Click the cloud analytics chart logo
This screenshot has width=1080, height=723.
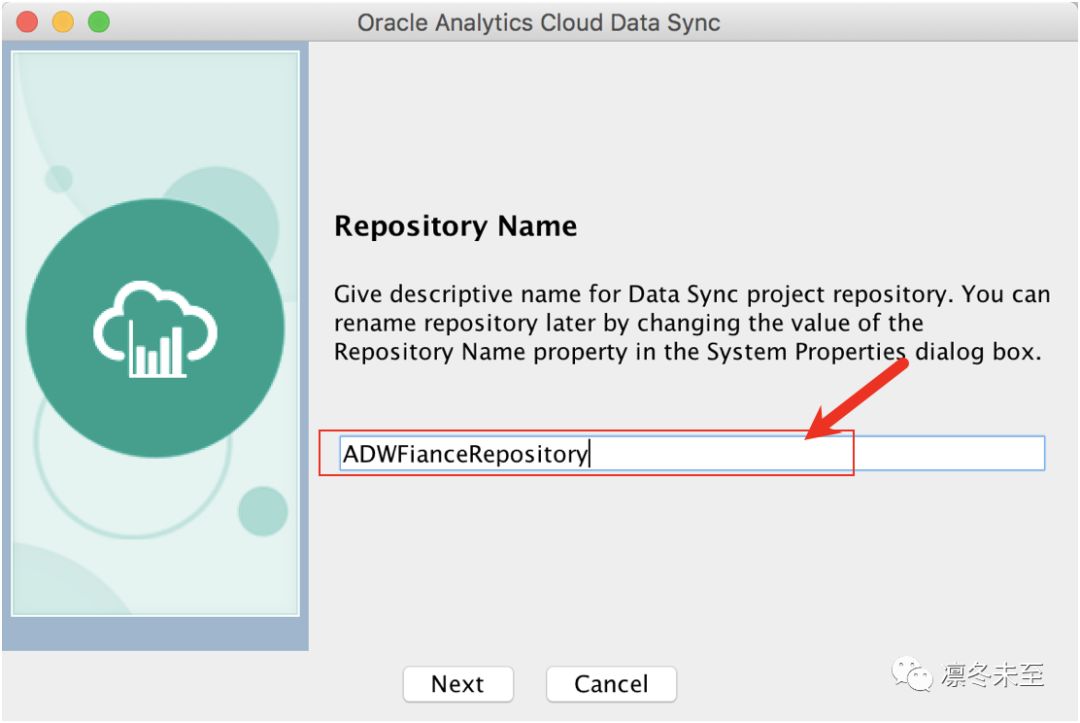(x=156, y=328)
